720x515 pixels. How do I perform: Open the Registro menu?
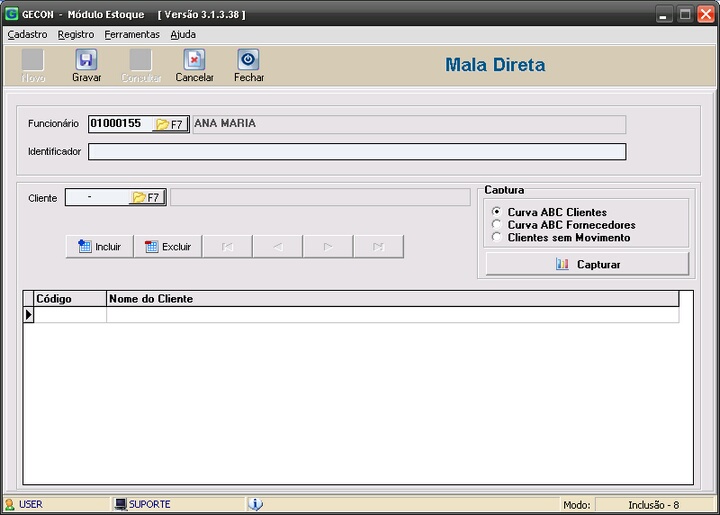pos(76,34)
